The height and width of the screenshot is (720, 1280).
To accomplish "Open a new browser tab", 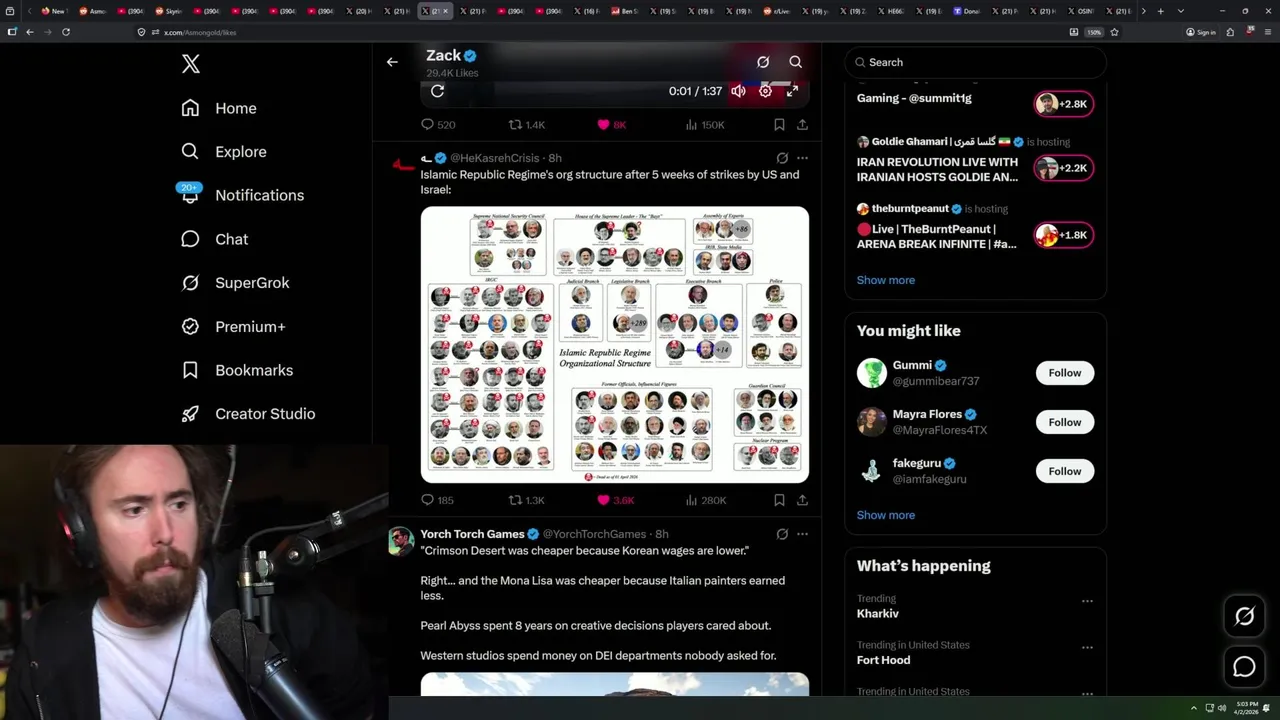I will point(1160,11).
